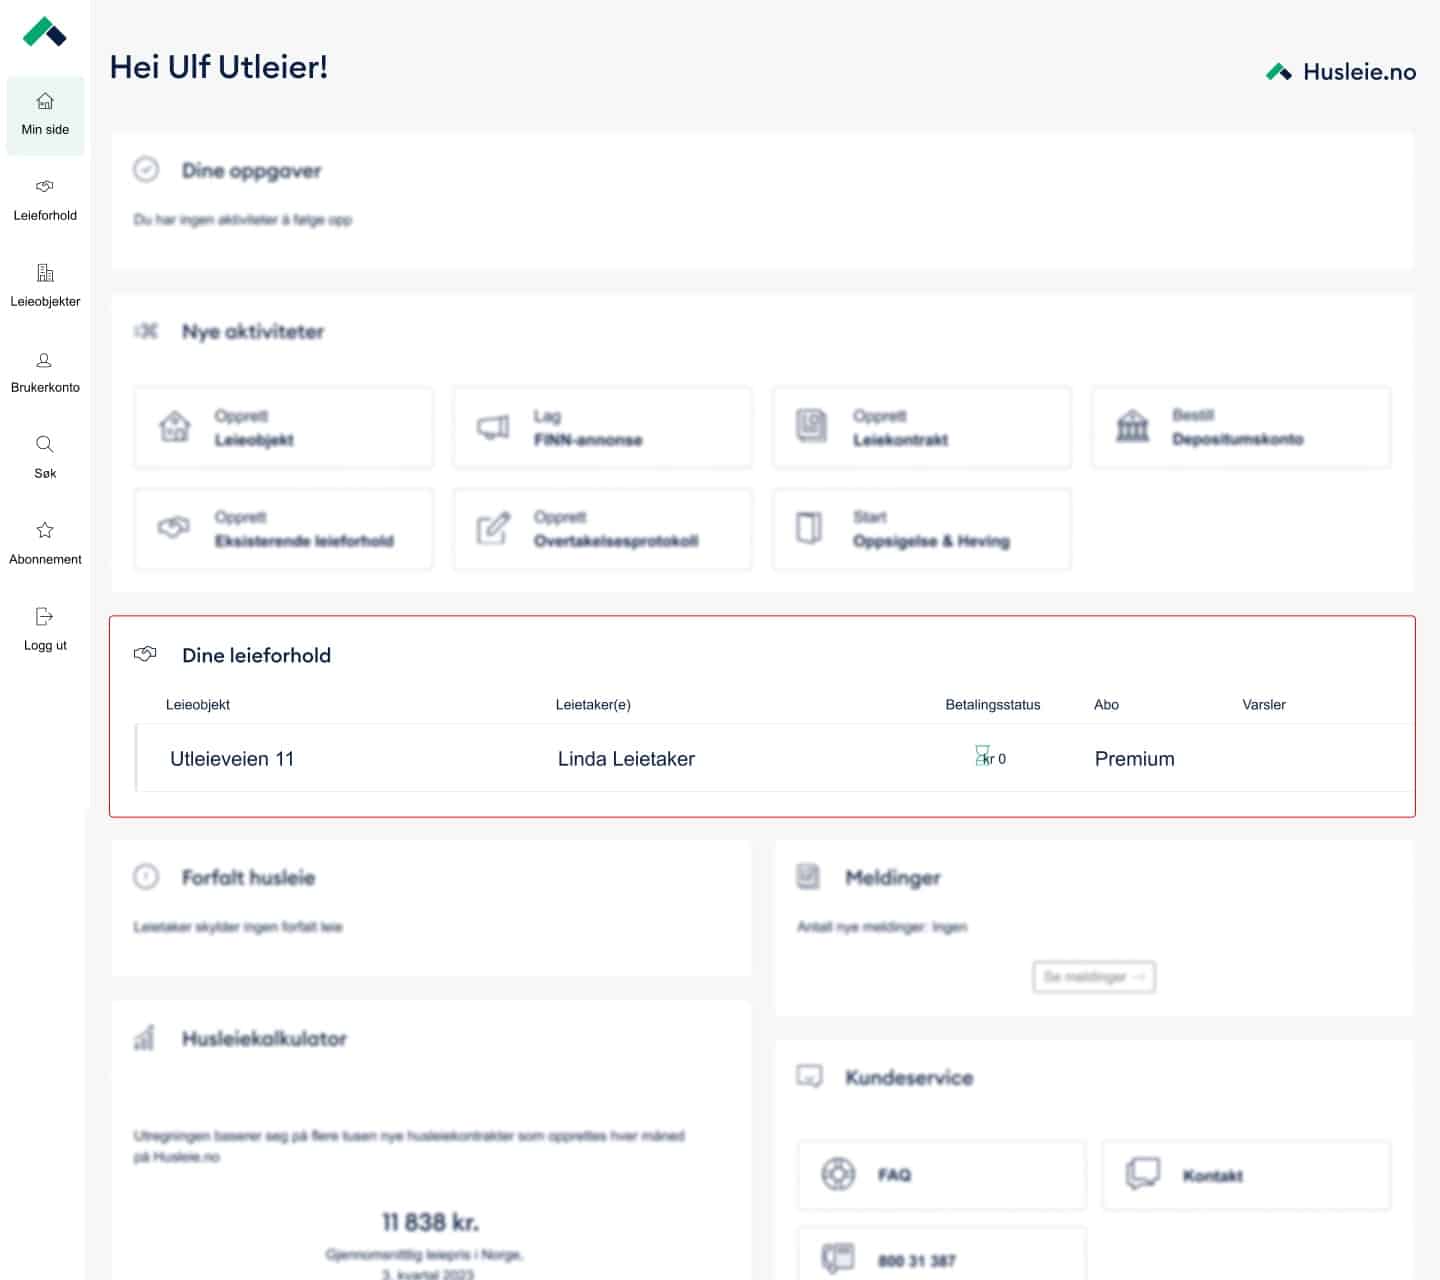Viewport: 1440px width, 1280px height.
Task: Click Bestill Depositumskonto card
Action: 1240,428
